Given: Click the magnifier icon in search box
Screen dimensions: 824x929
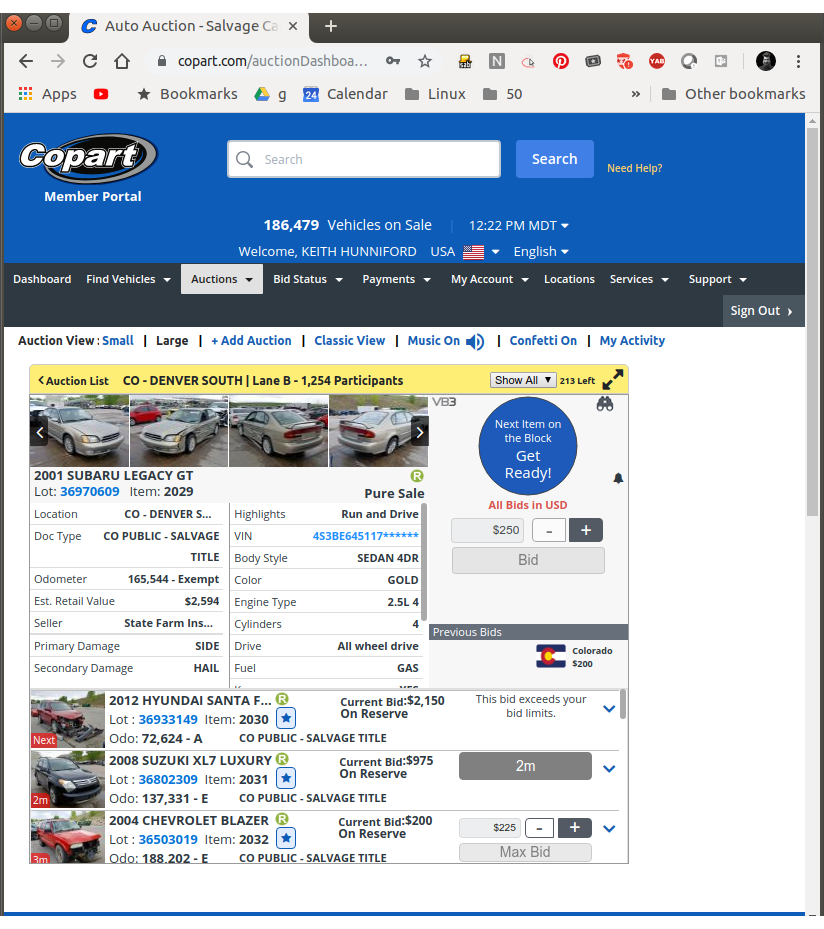Looking at the screenshot, I should (x=244, y=159).
